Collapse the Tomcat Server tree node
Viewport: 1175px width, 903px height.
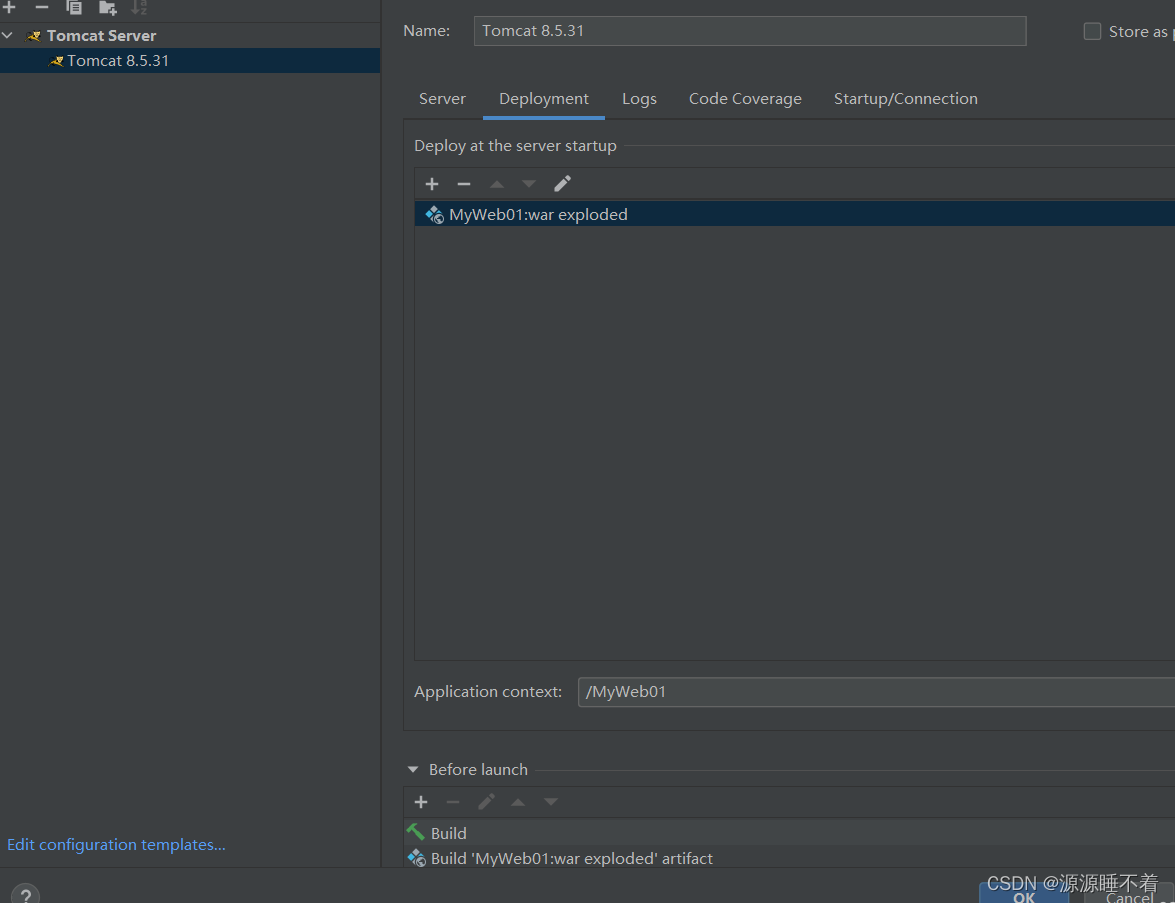(x=7, y=35)
